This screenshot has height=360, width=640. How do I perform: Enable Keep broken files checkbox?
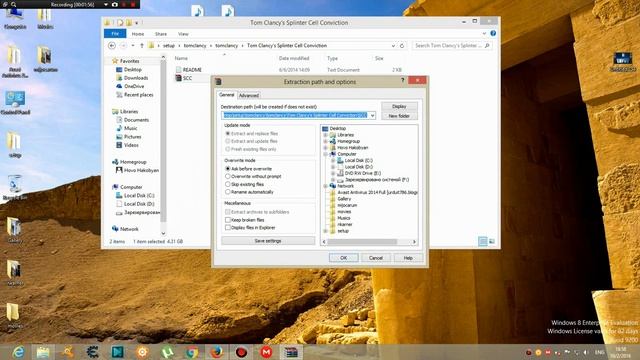[x=228, y=220]
